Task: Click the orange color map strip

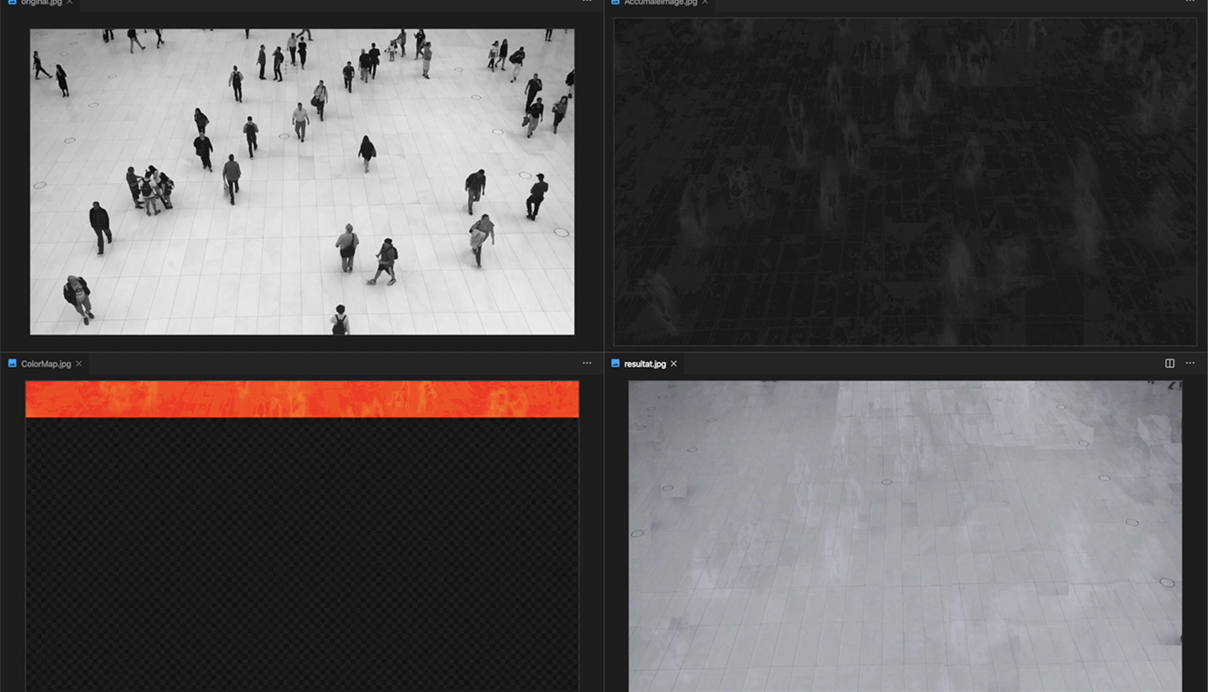Action: pos(302,399)
